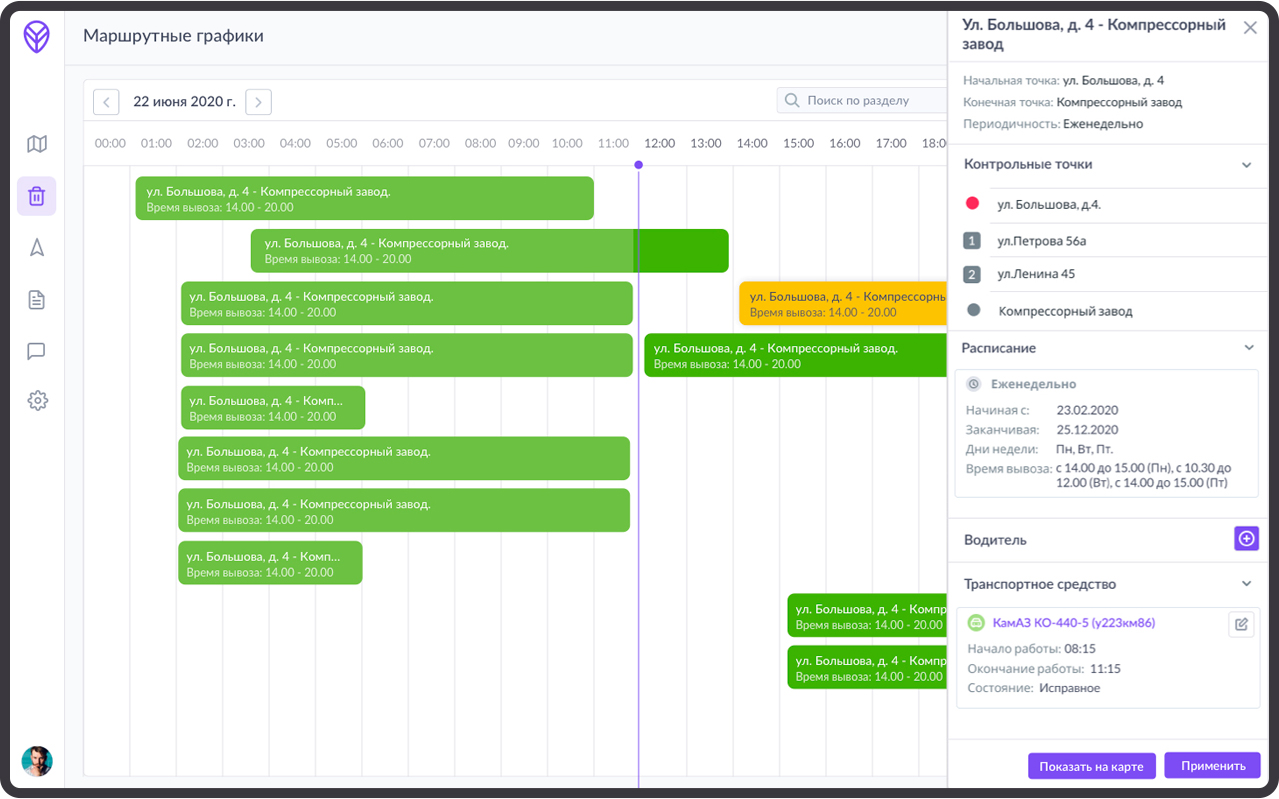Open the documents sidebar icon

pos(37,300)
